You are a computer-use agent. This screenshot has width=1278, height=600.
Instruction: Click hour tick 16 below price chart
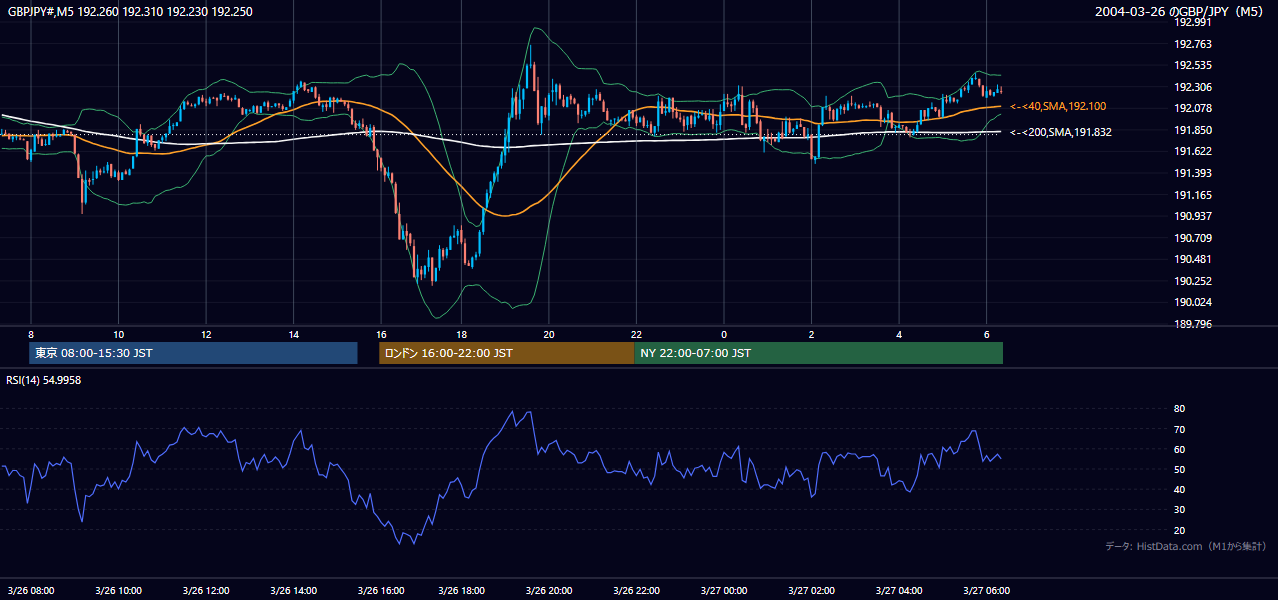click(380, 334)
